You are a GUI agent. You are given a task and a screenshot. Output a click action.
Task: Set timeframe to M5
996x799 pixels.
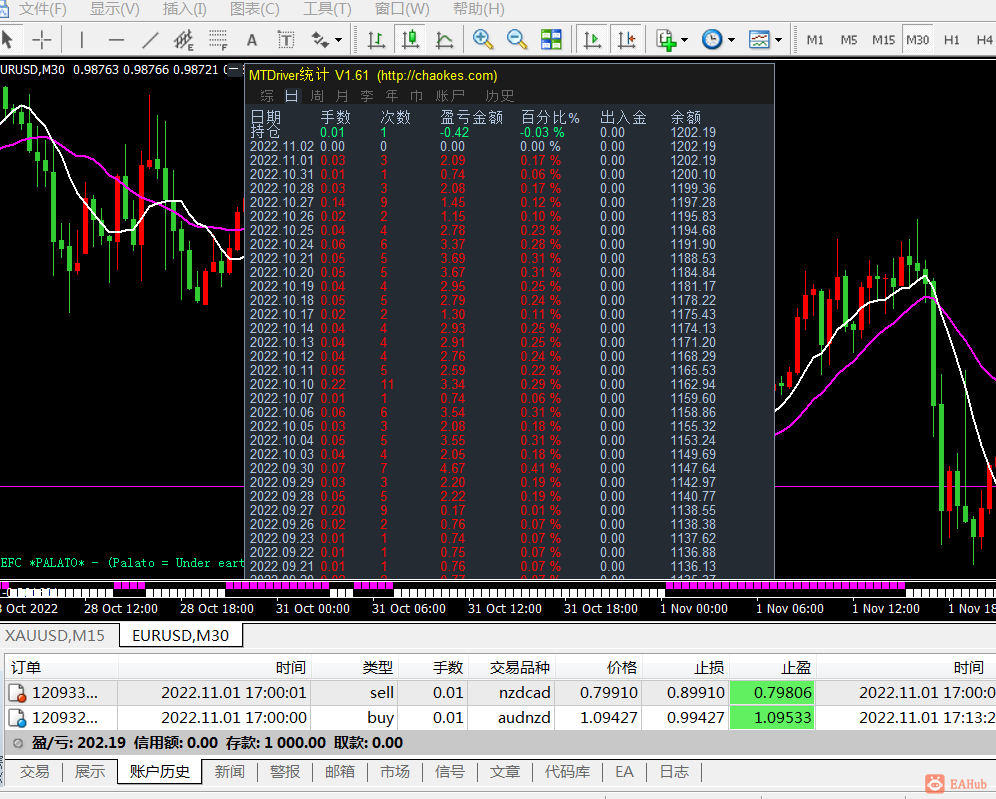click(x=849, y=40)
